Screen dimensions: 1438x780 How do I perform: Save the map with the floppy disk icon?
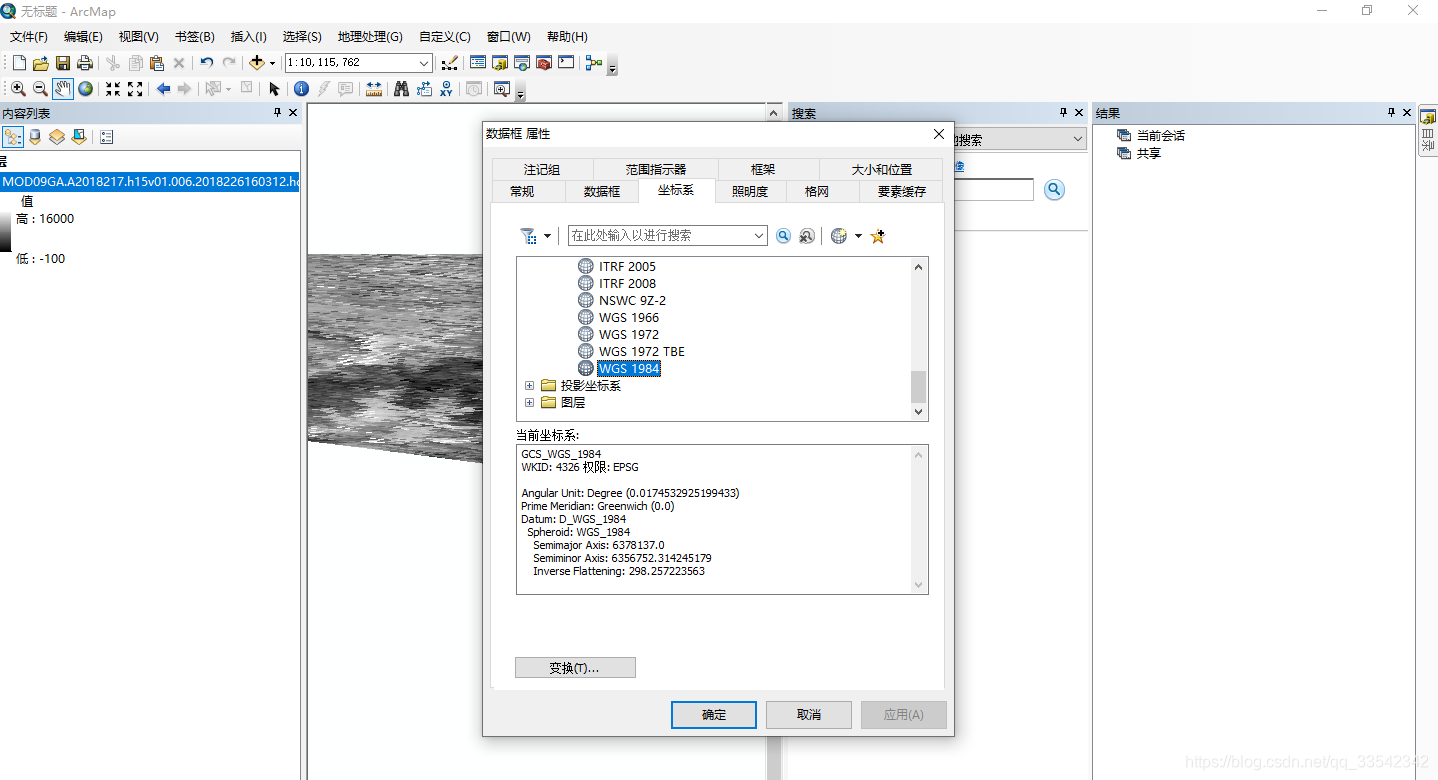click(63, 63)
